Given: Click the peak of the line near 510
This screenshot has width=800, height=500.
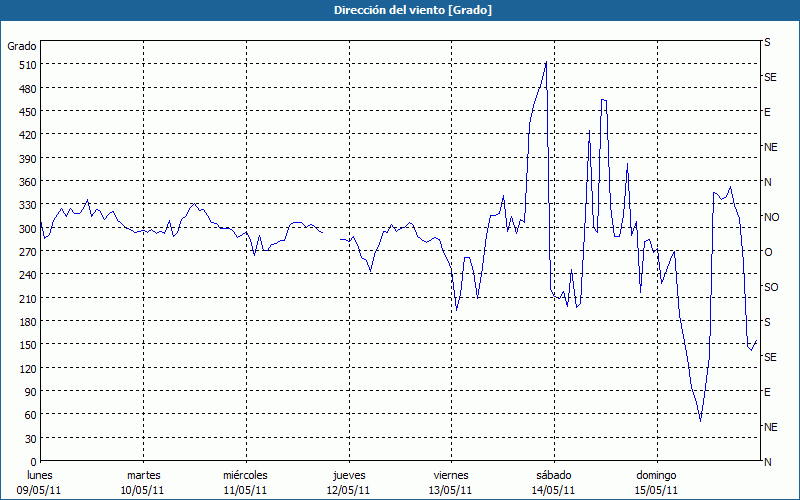Looking at the screenshot, I should [x=546, y=62].
